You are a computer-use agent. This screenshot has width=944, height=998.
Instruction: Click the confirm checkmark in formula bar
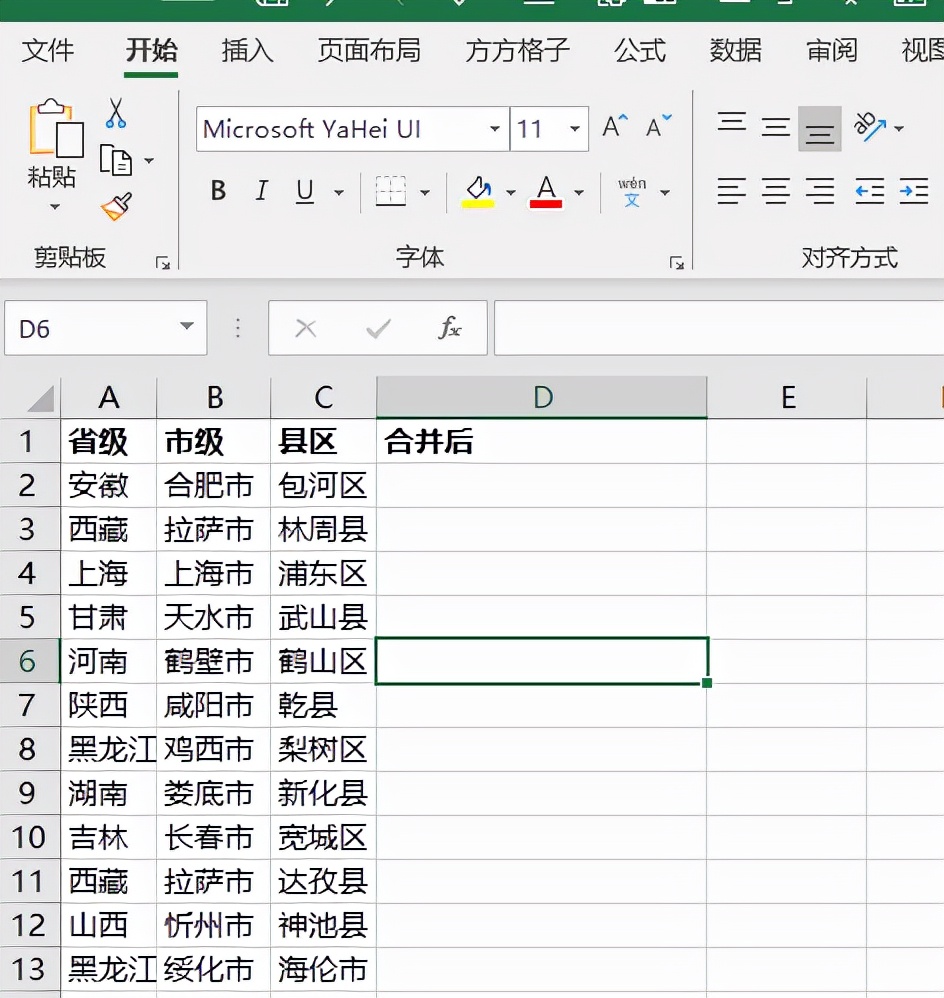coord(378,328)
